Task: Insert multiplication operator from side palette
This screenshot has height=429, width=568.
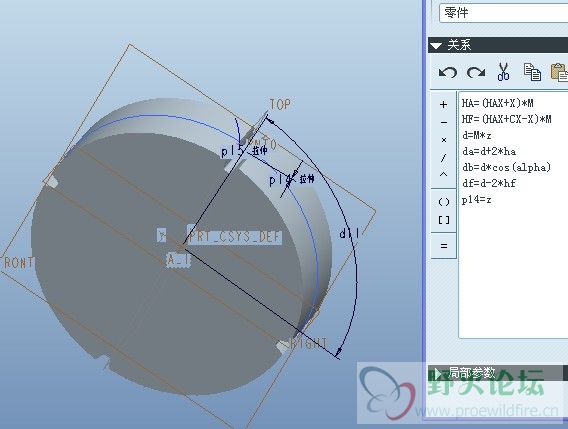Action: (443, 140)
